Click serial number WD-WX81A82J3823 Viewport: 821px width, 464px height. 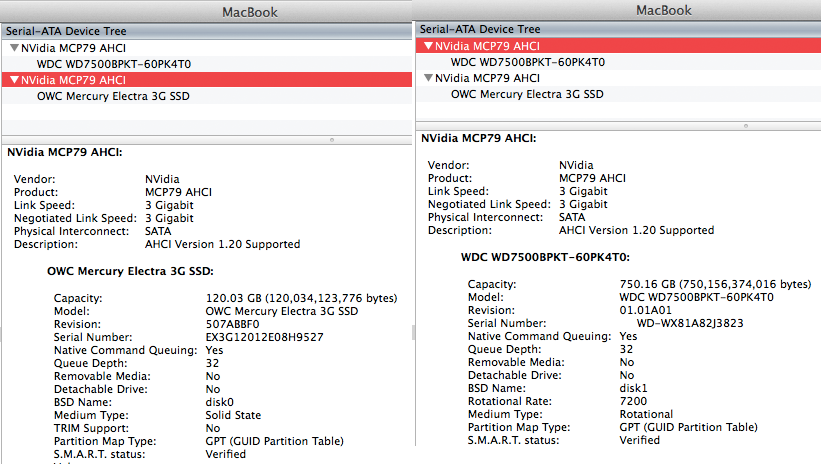(690, 323)
